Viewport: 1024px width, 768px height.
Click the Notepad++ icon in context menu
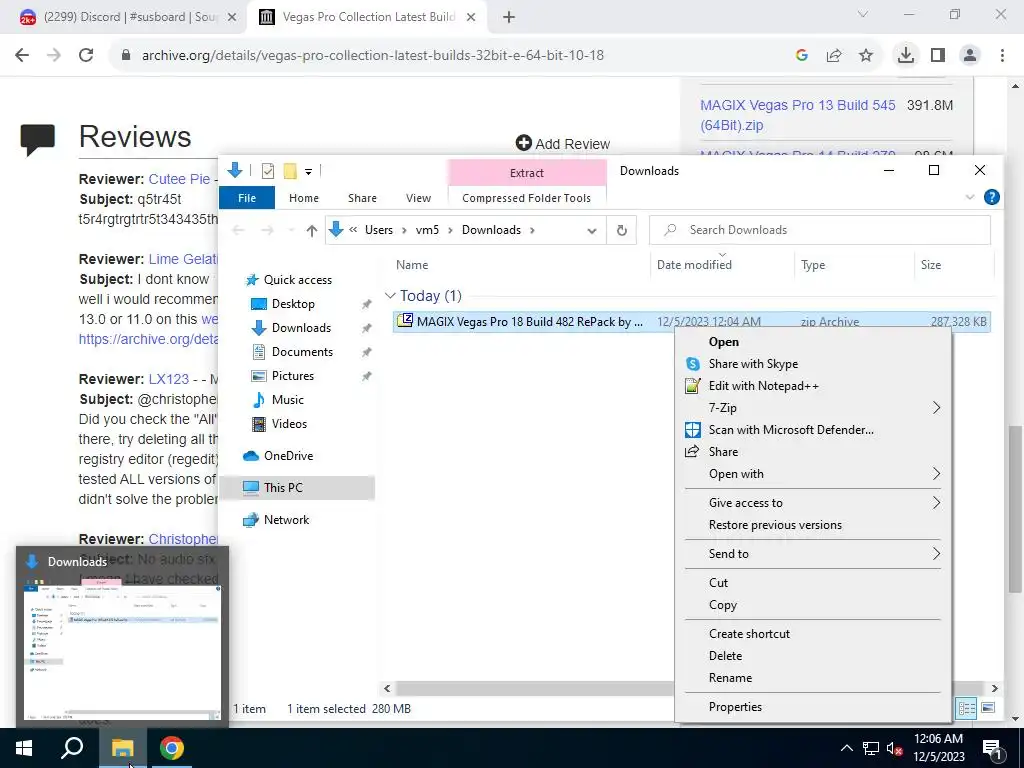[693, 386]
